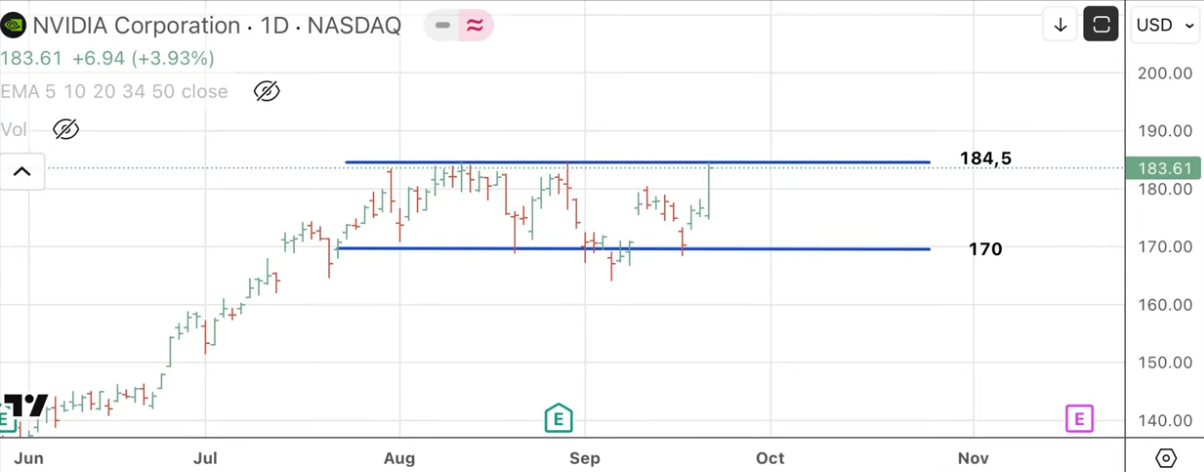Open the 1D interval selector in title
1204x472 pixels.
tap(274, 25)
